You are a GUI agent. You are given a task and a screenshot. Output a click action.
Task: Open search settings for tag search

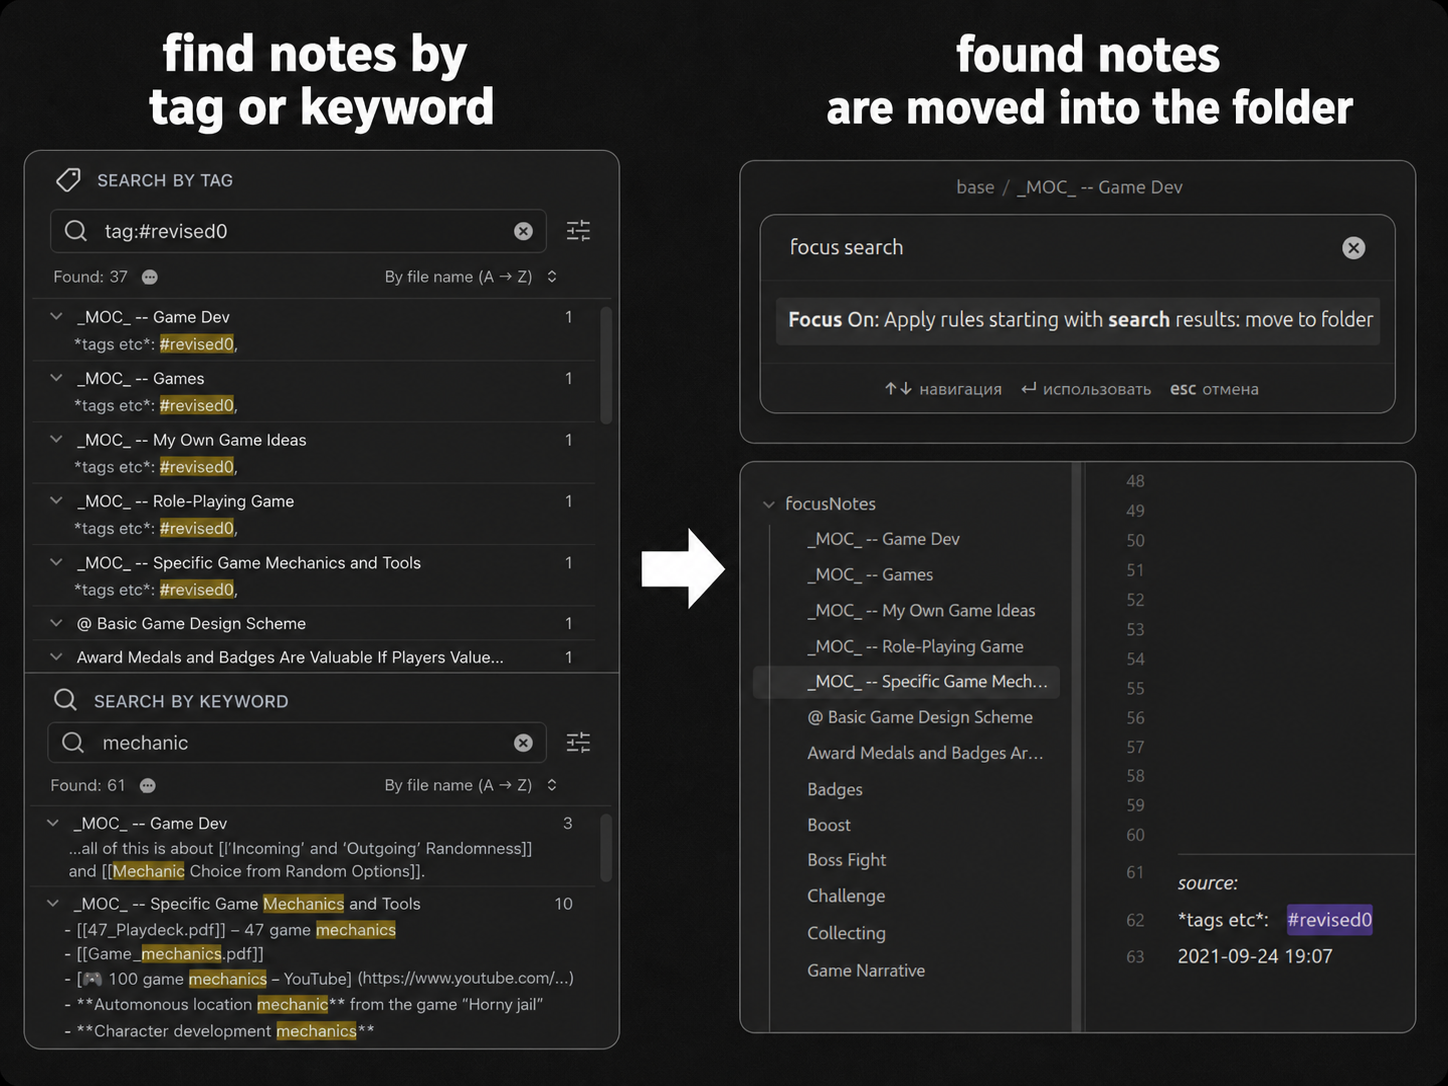tap(578, 231)
